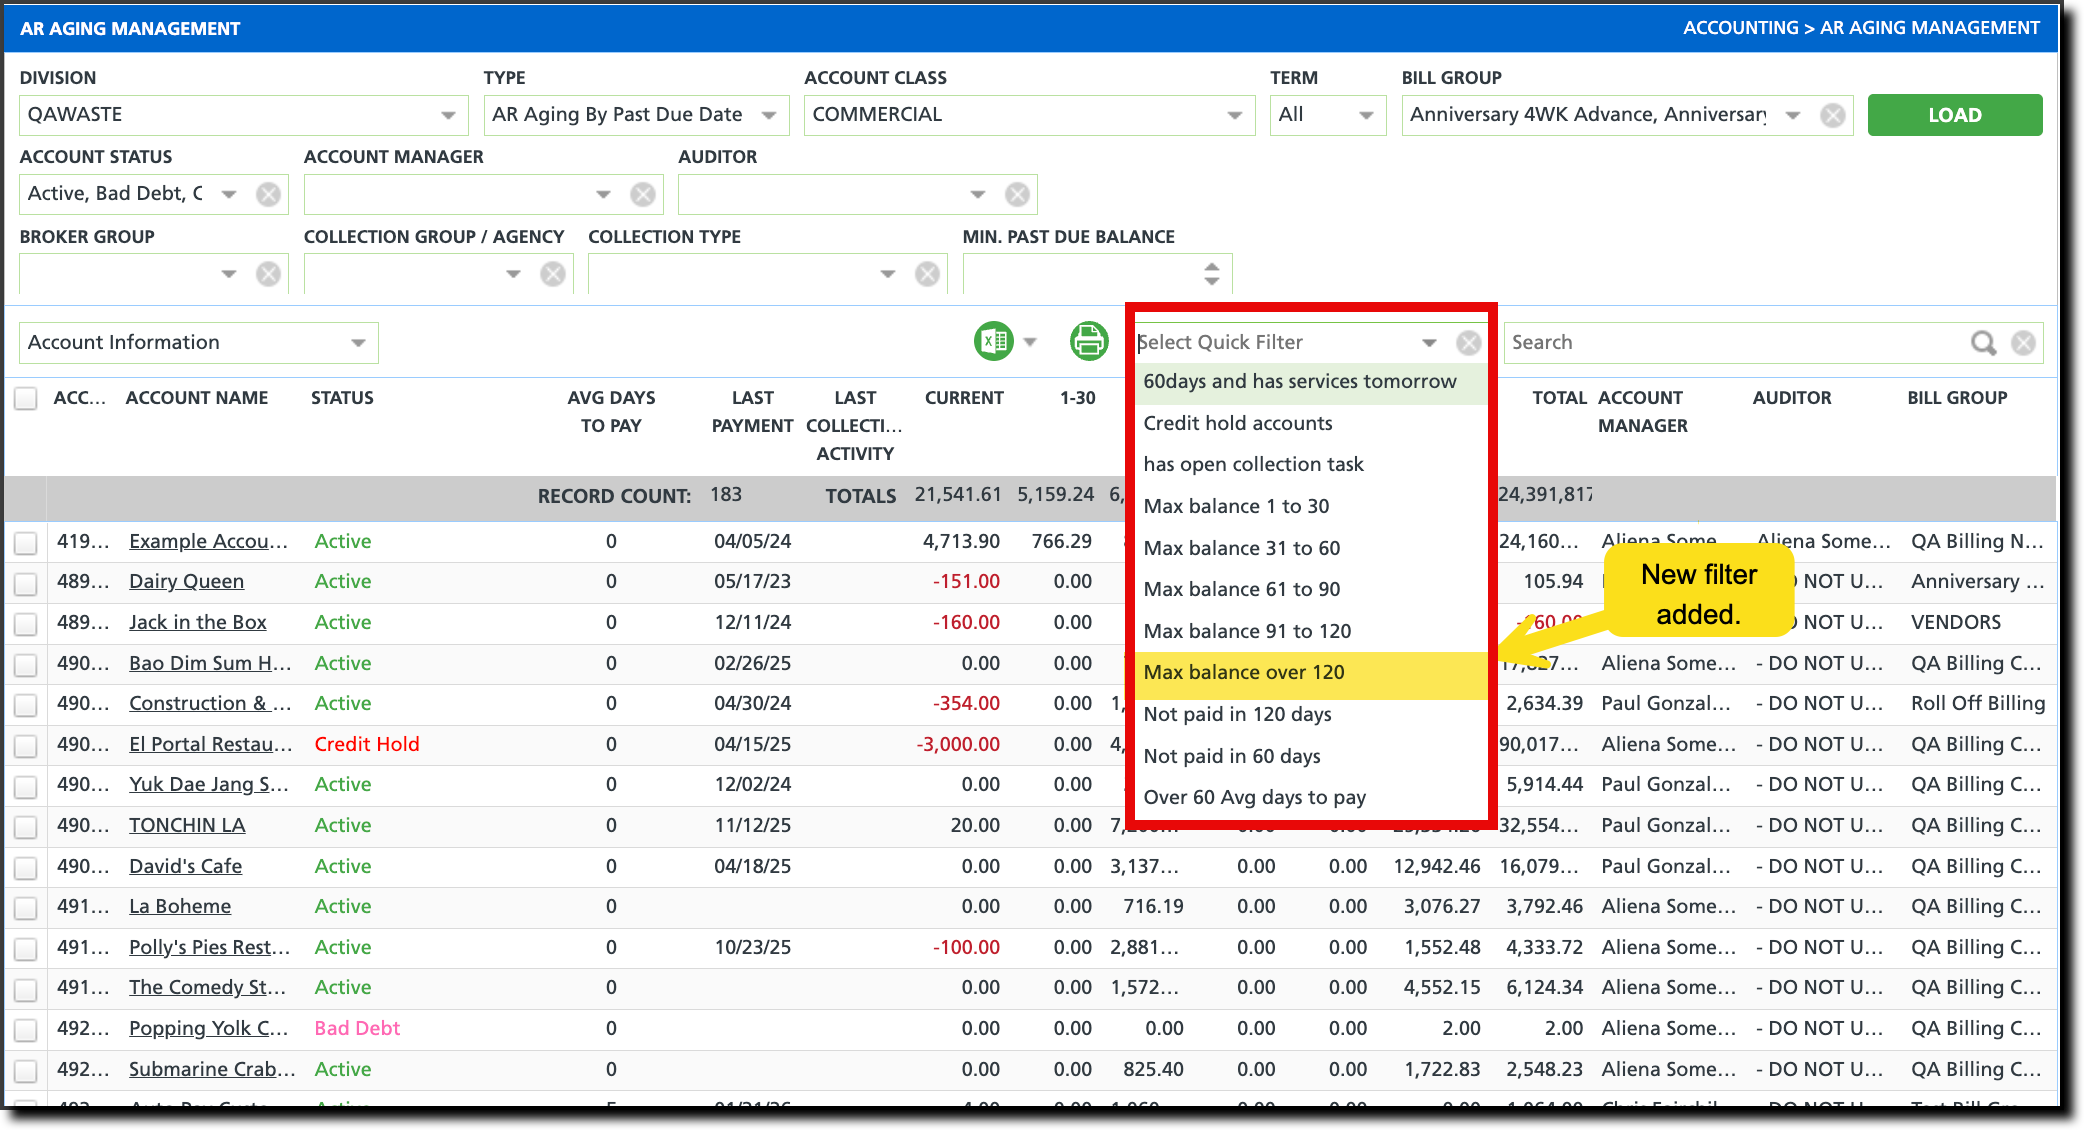Click the green print icon
The height and width of the screenshot is (1130, 2084).
point(1088,342)
